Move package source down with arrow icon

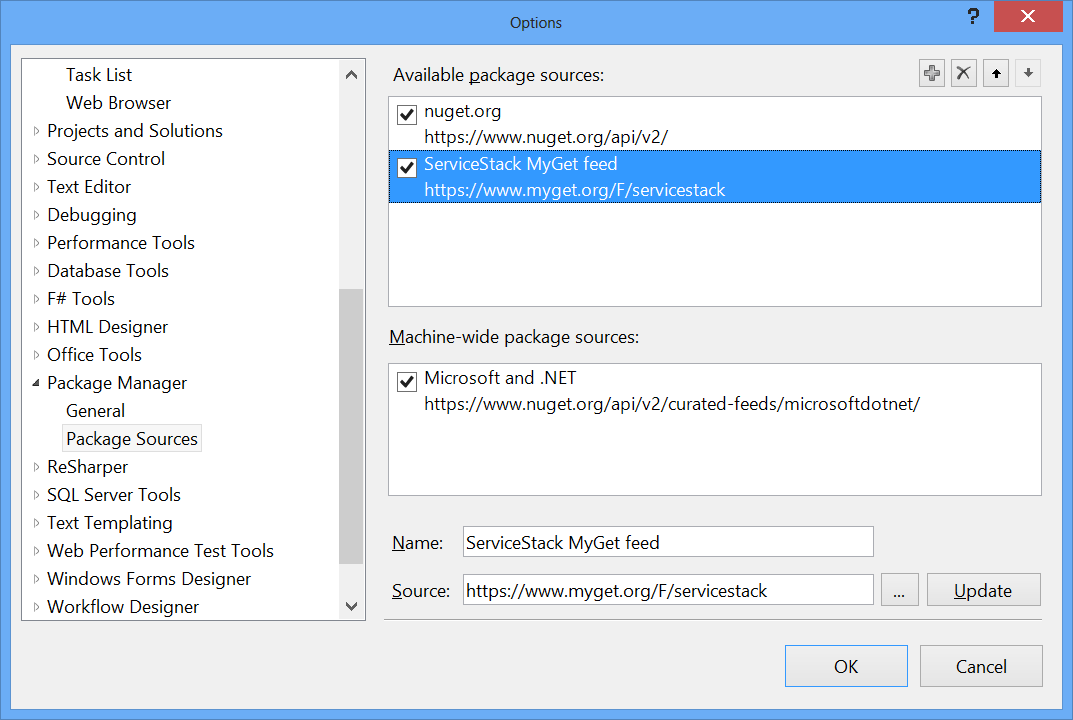pyautogui.click(x=1028, y=73)
